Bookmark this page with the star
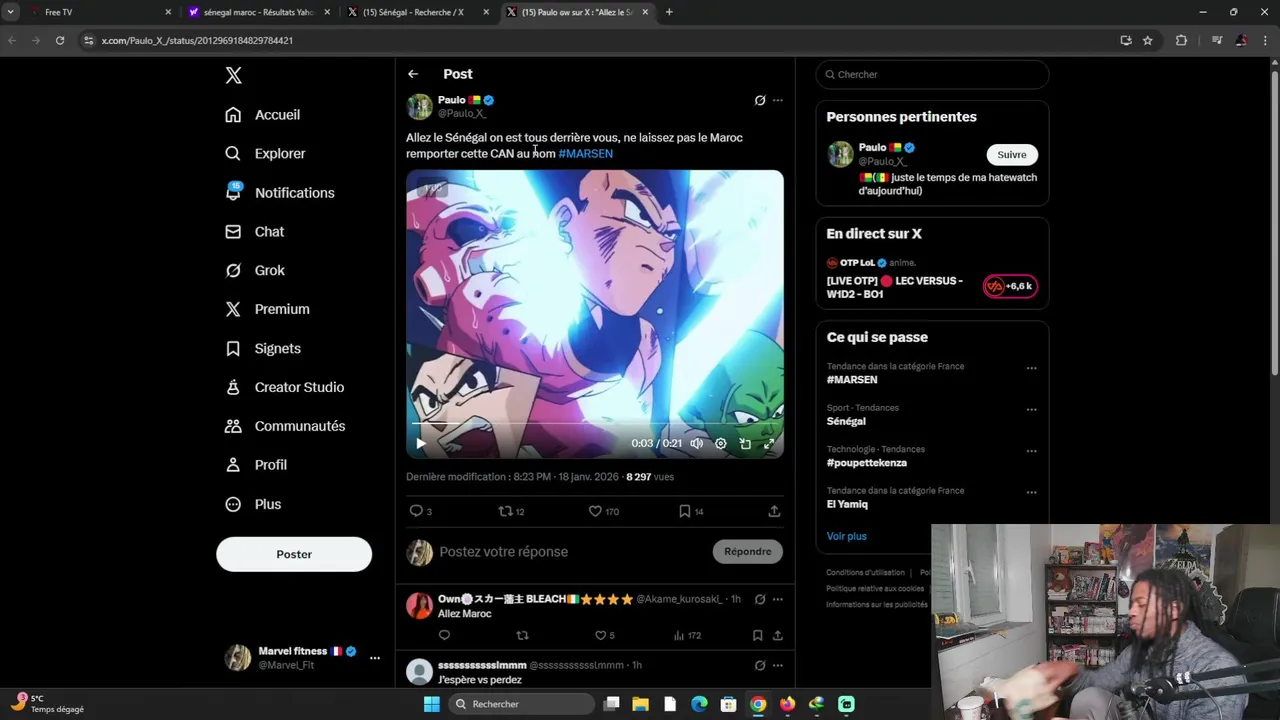This screenshot has height=720, width=1280. coord(1147,40)
